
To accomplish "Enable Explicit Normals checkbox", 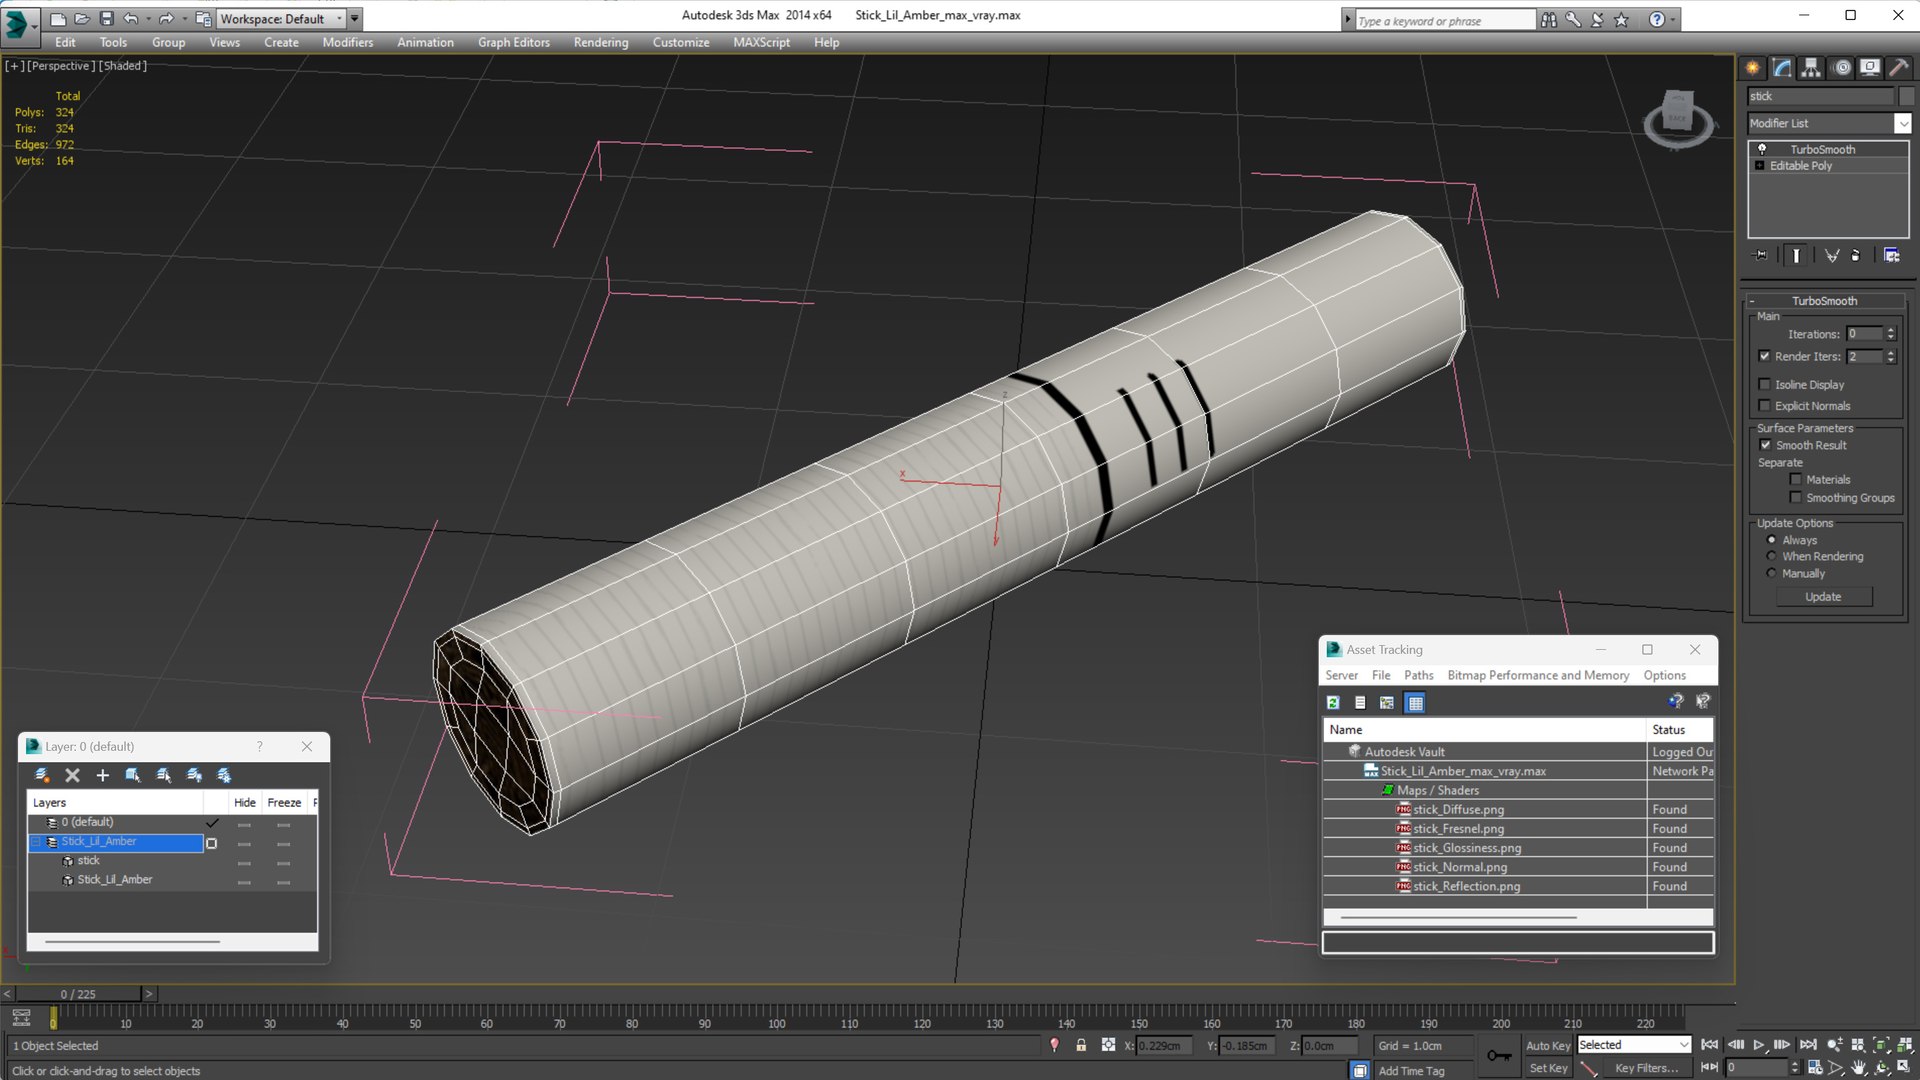I will 1765,405.
